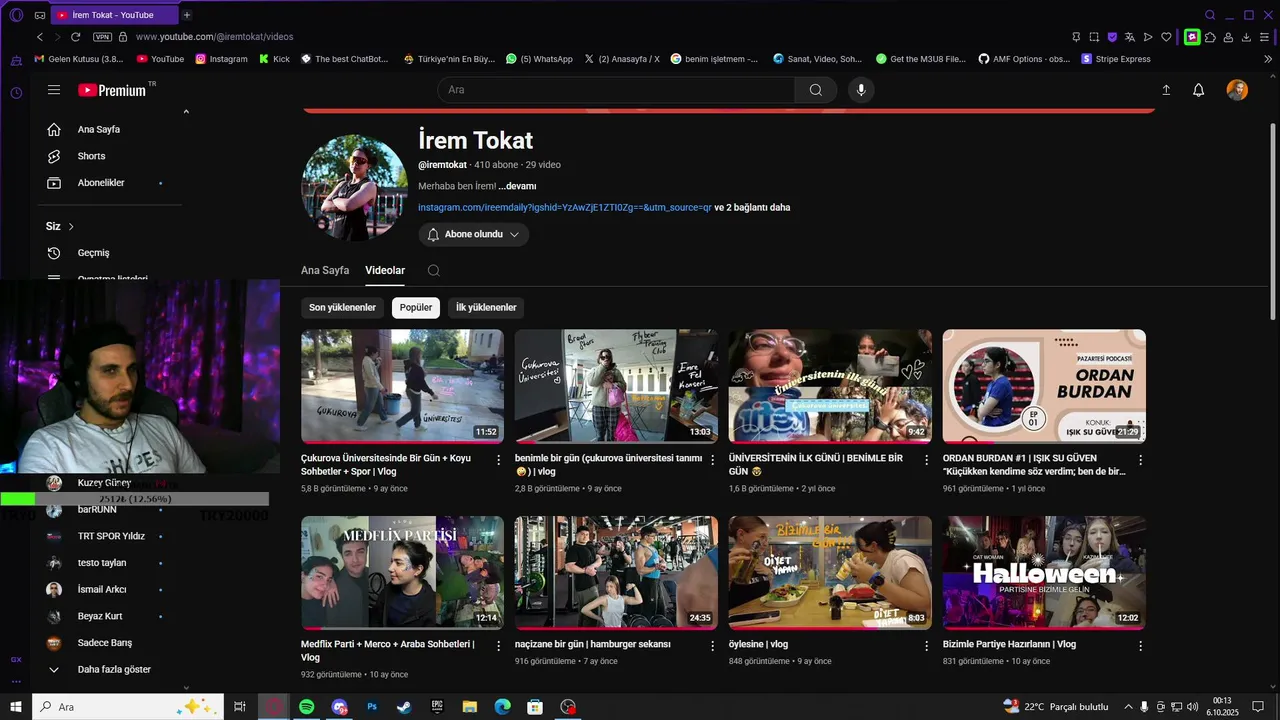
Task: Open 've 2 bağlantı daha' links
Action: (x=752, y=207)
